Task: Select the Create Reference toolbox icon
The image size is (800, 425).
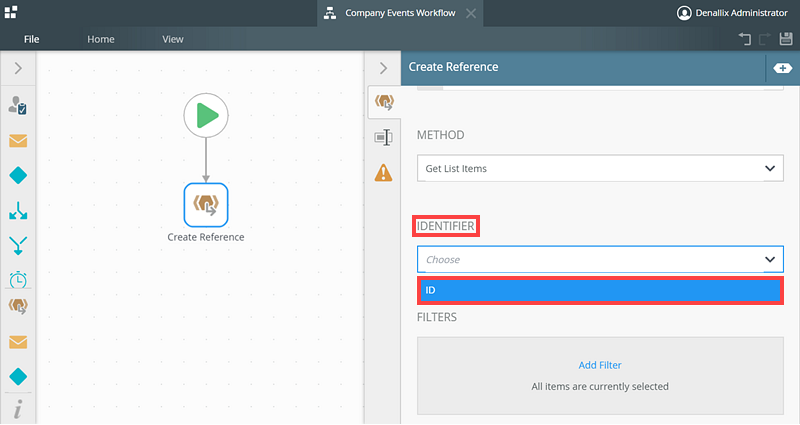Action: [x=18, y=306]
